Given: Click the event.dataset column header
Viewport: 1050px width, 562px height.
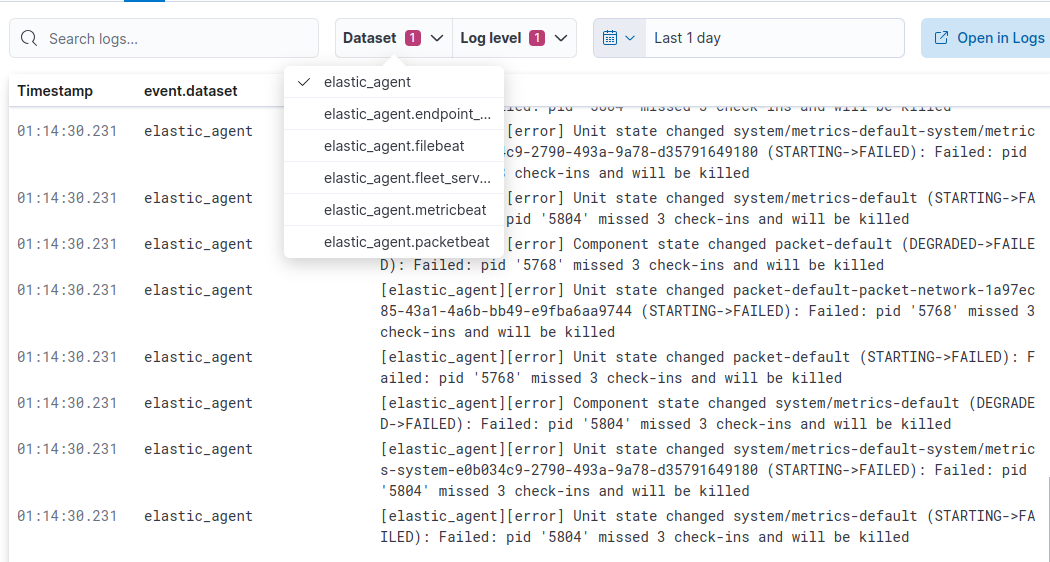Looking at the screenshot, I should coord(190,91).
